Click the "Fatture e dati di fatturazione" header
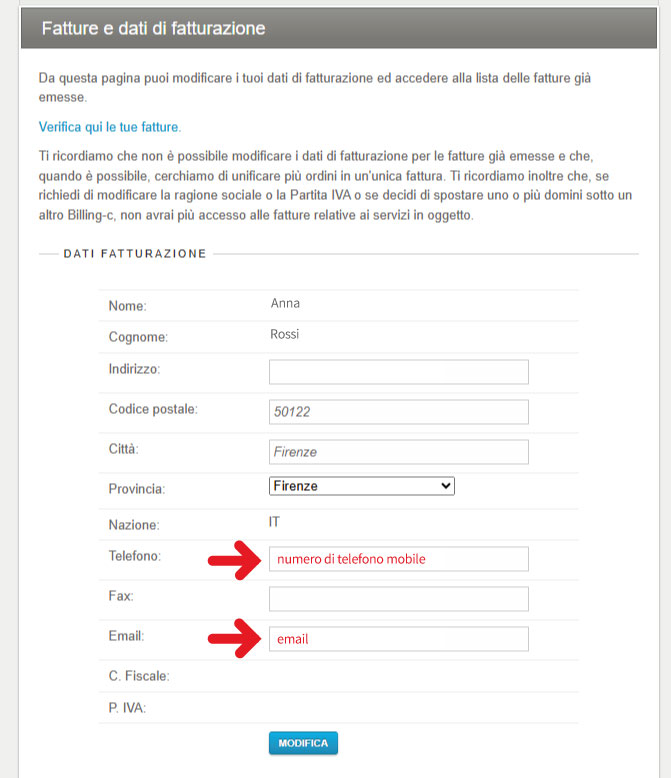Image resolution: width=671 pixels, height=778 pixels. pyautogui.click(x=153, y=29)
